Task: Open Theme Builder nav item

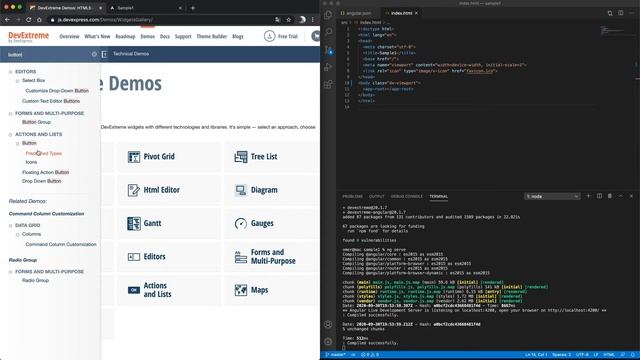Action: tap(211, 36)
